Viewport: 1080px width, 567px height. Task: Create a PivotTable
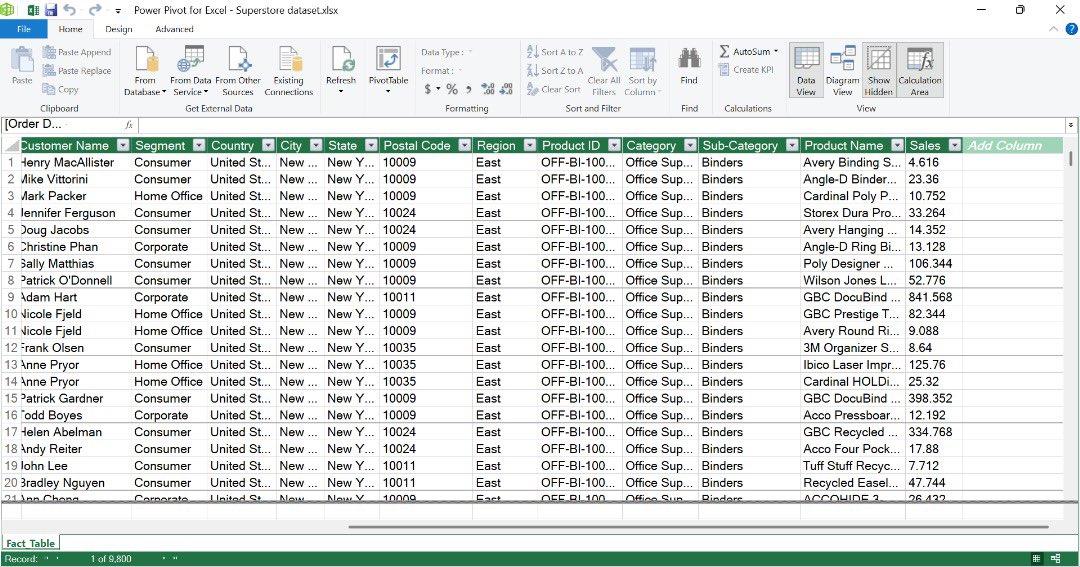click(x=388, y=70)
